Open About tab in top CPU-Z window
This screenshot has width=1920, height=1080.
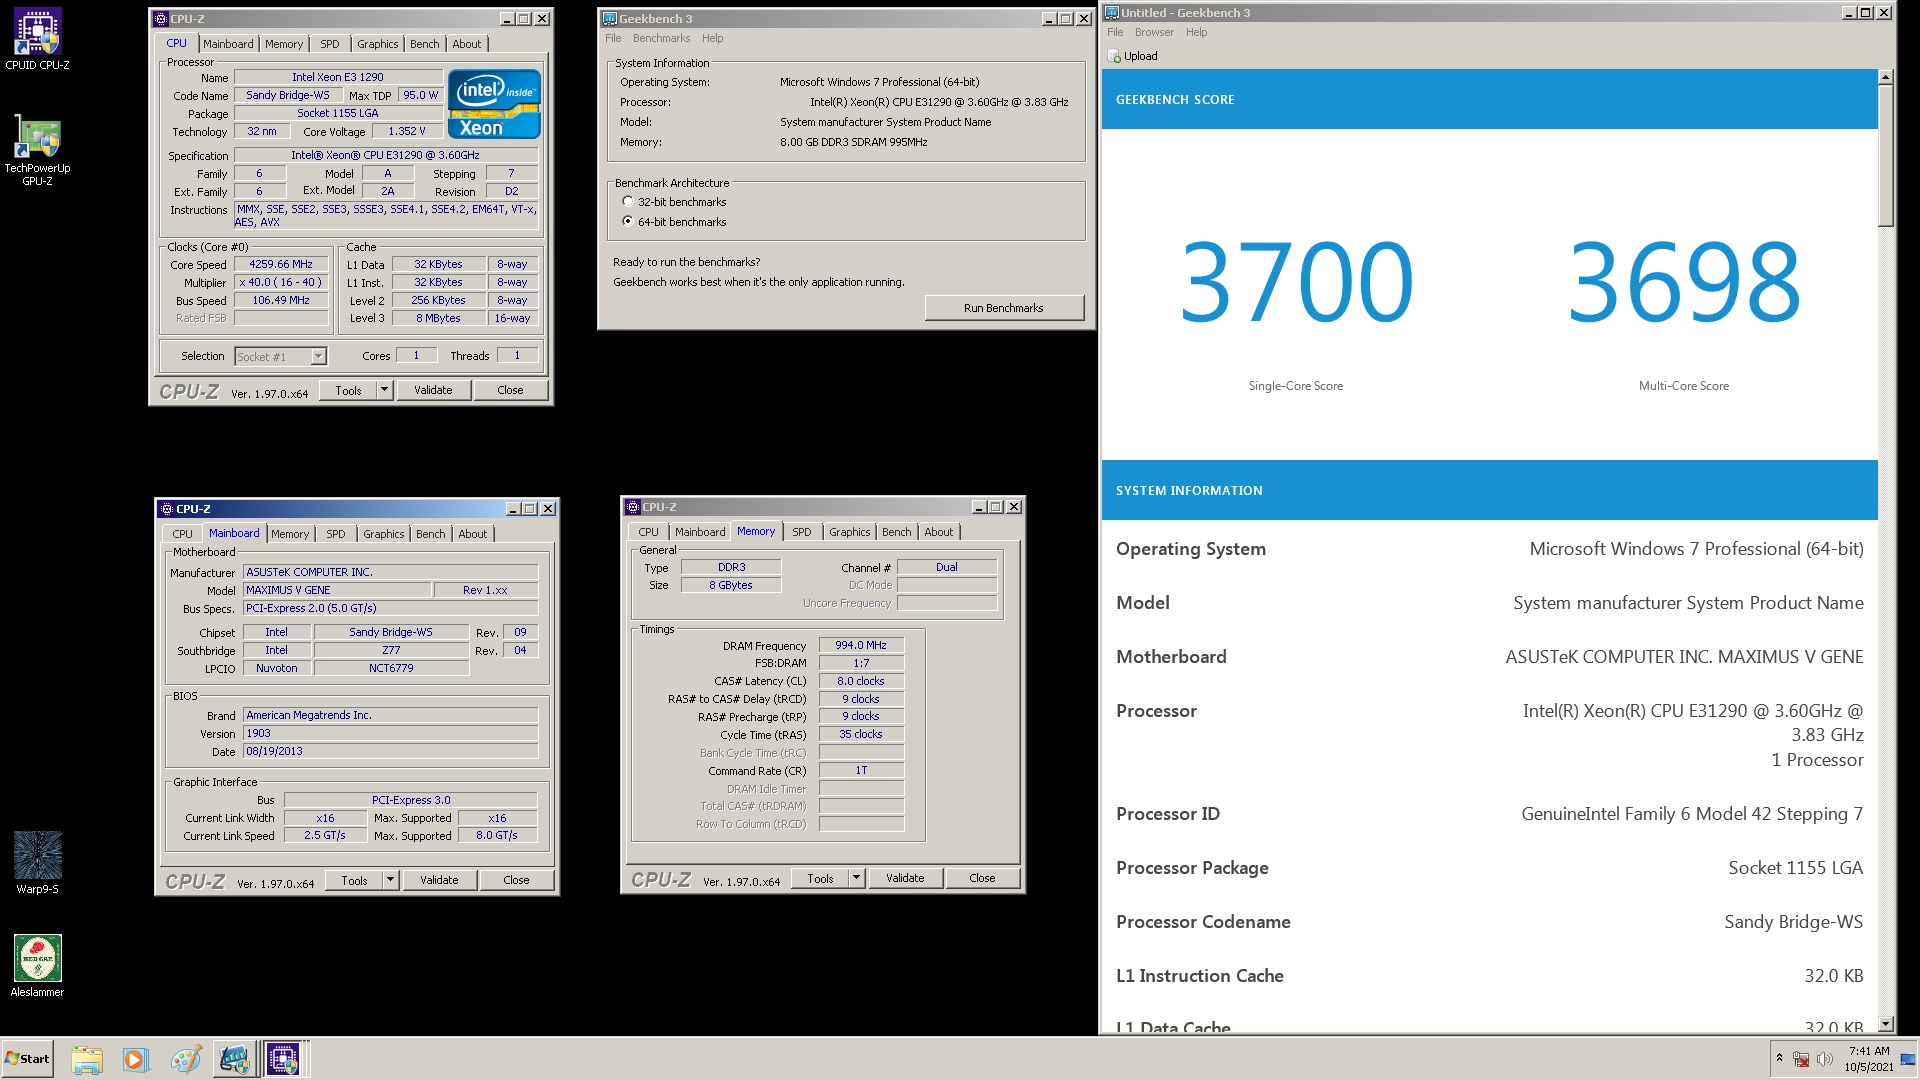(x=467, y=44)
